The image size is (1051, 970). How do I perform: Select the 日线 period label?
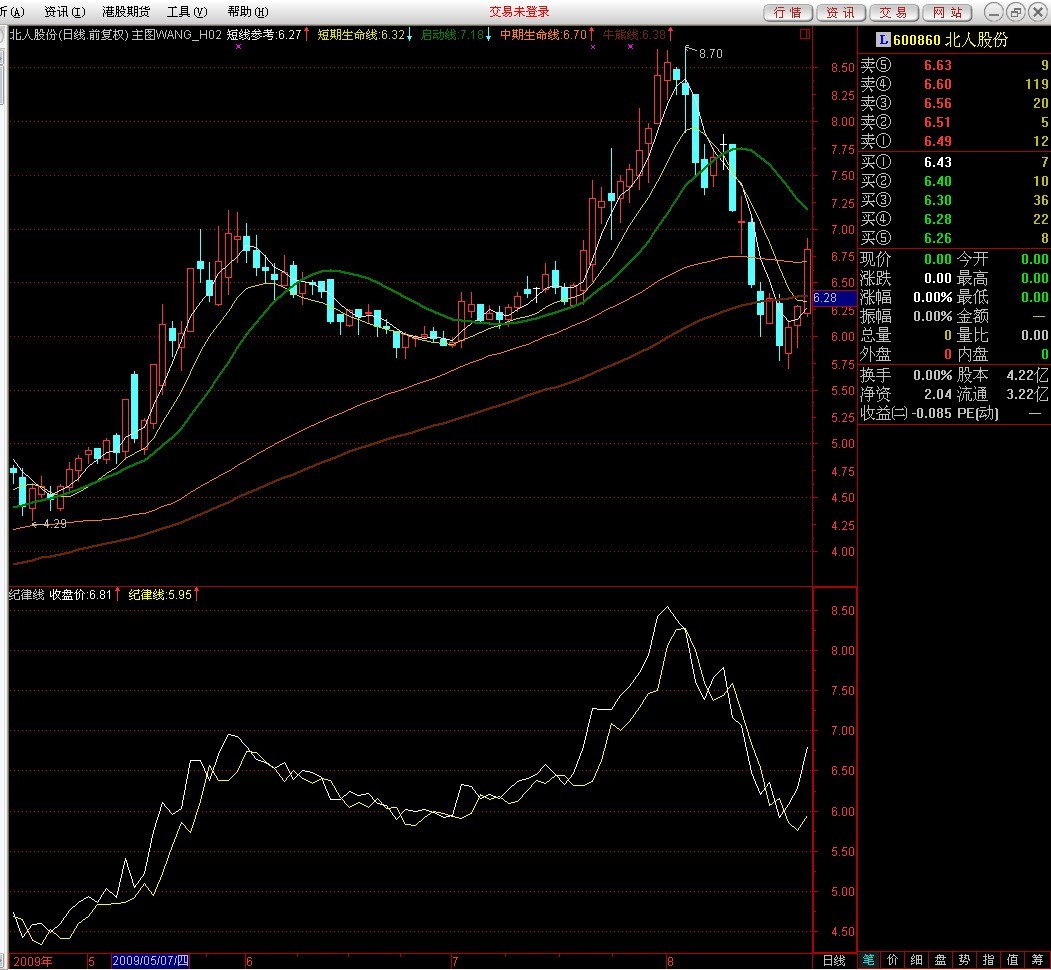833,960
